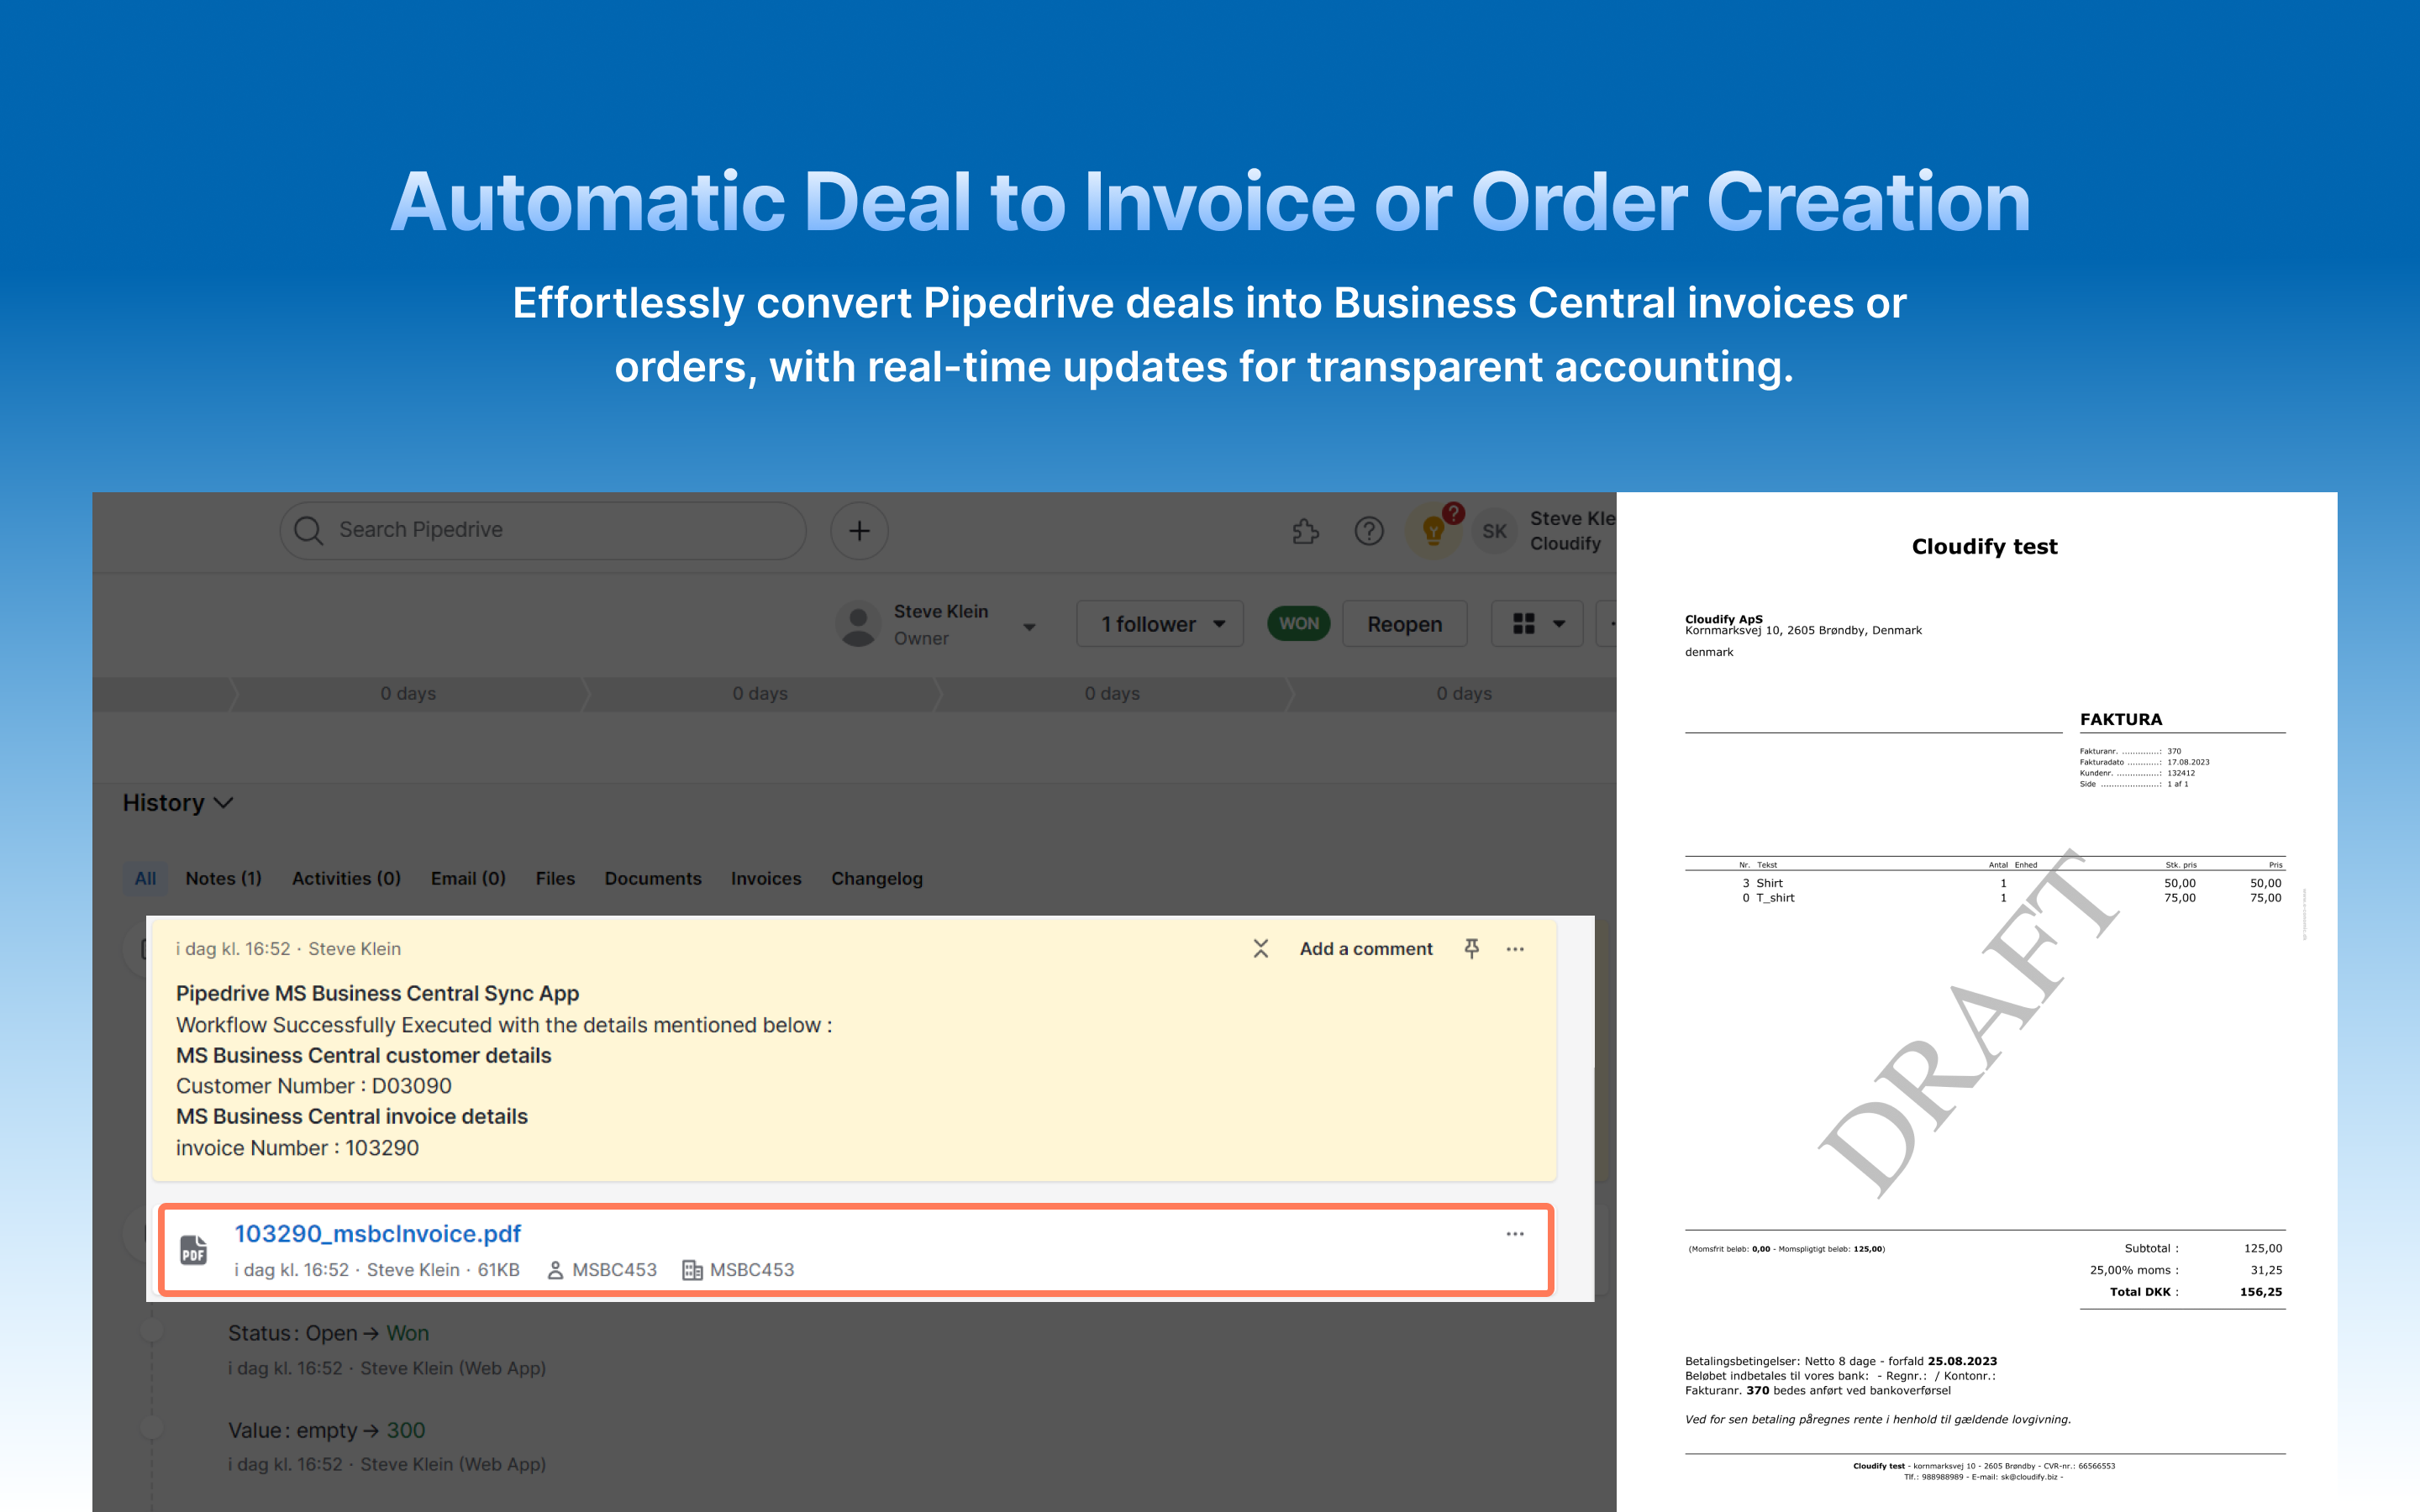Switch to the Activities (0) tab
The image size is (2420, 1512).
(x=346, y=878)
